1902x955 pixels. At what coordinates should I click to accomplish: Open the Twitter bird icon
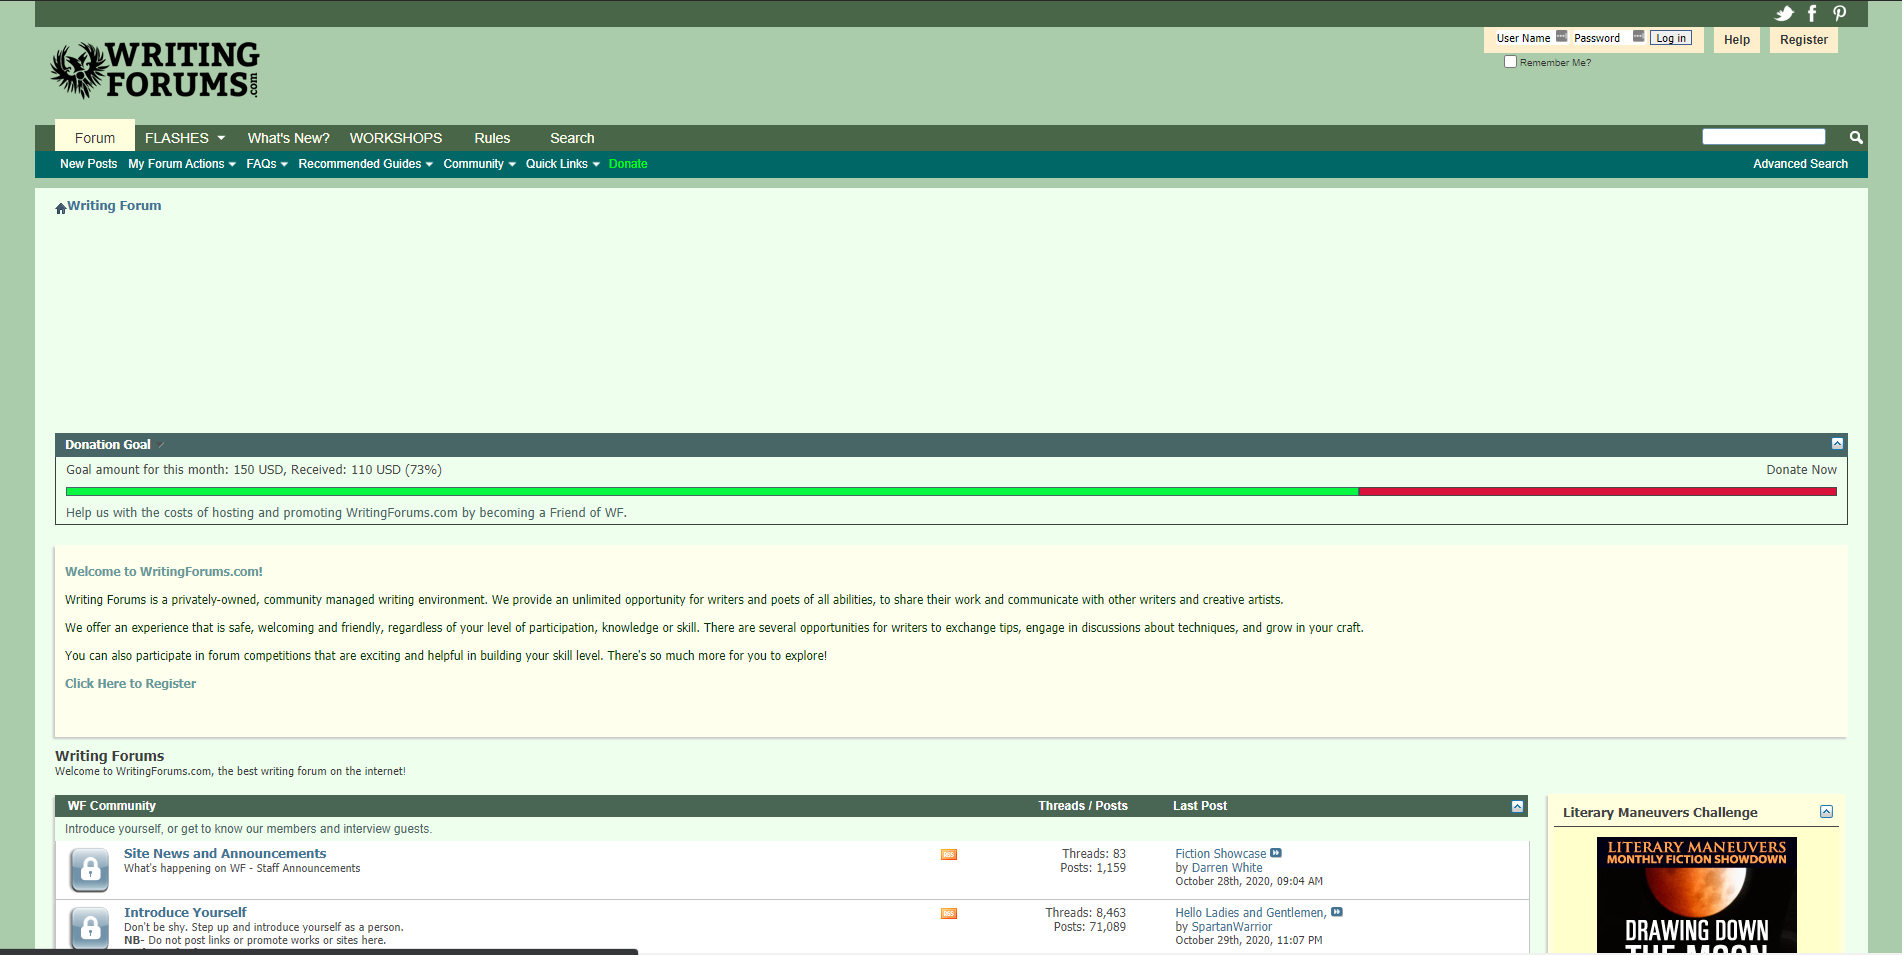click(1784, 13)
